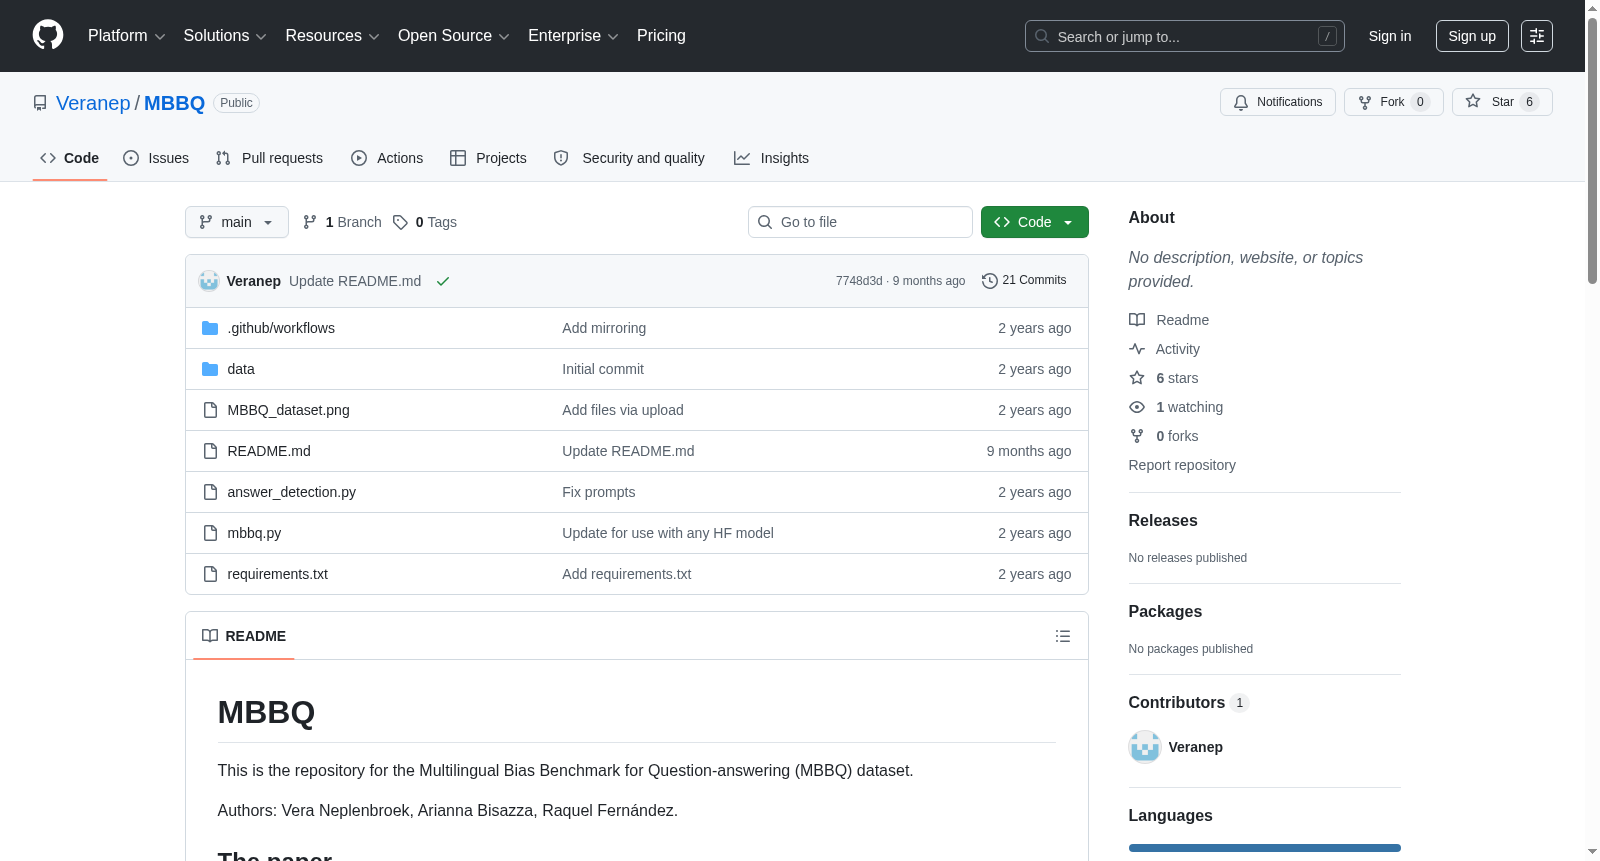Viewport: 1600px width, 861px height.
Task: Expand the Open Source menu
Action: pos(453,36)
